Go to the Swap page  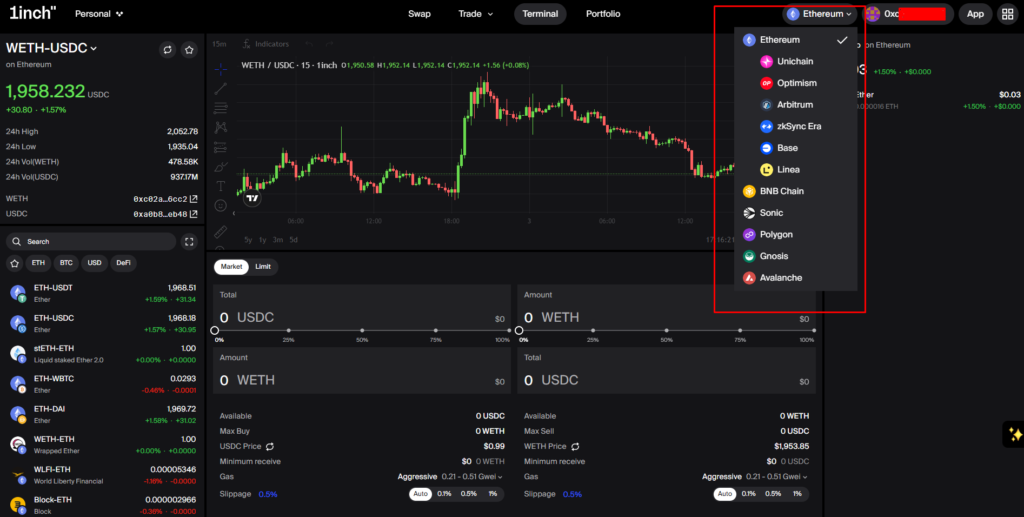(419, 14)
